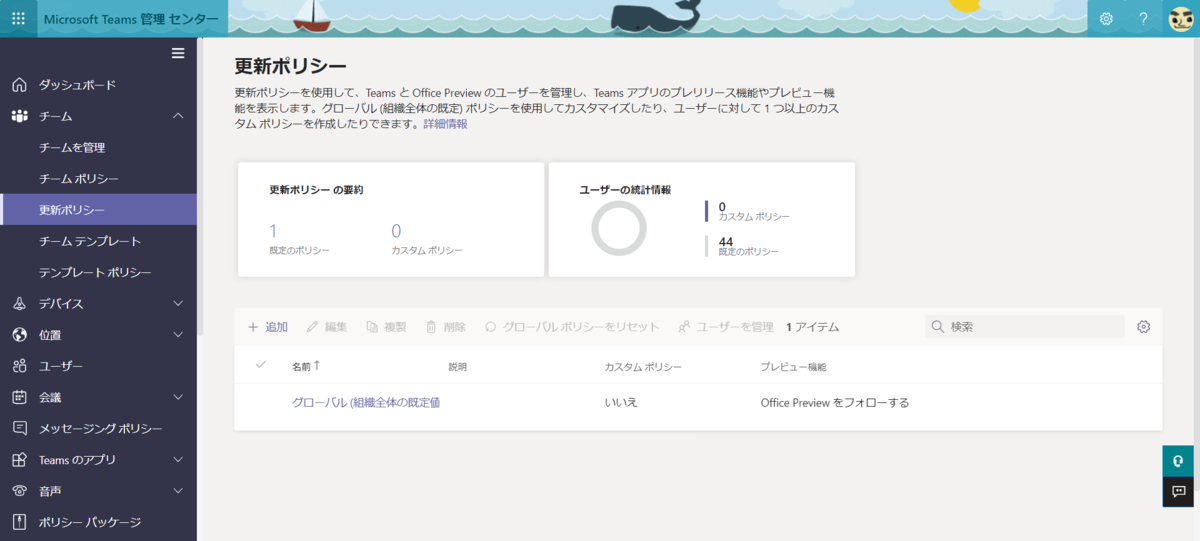Click the Voice phone icon
Screen dimensions: 1200x541
pyautogui.click(x=19, y=491)
